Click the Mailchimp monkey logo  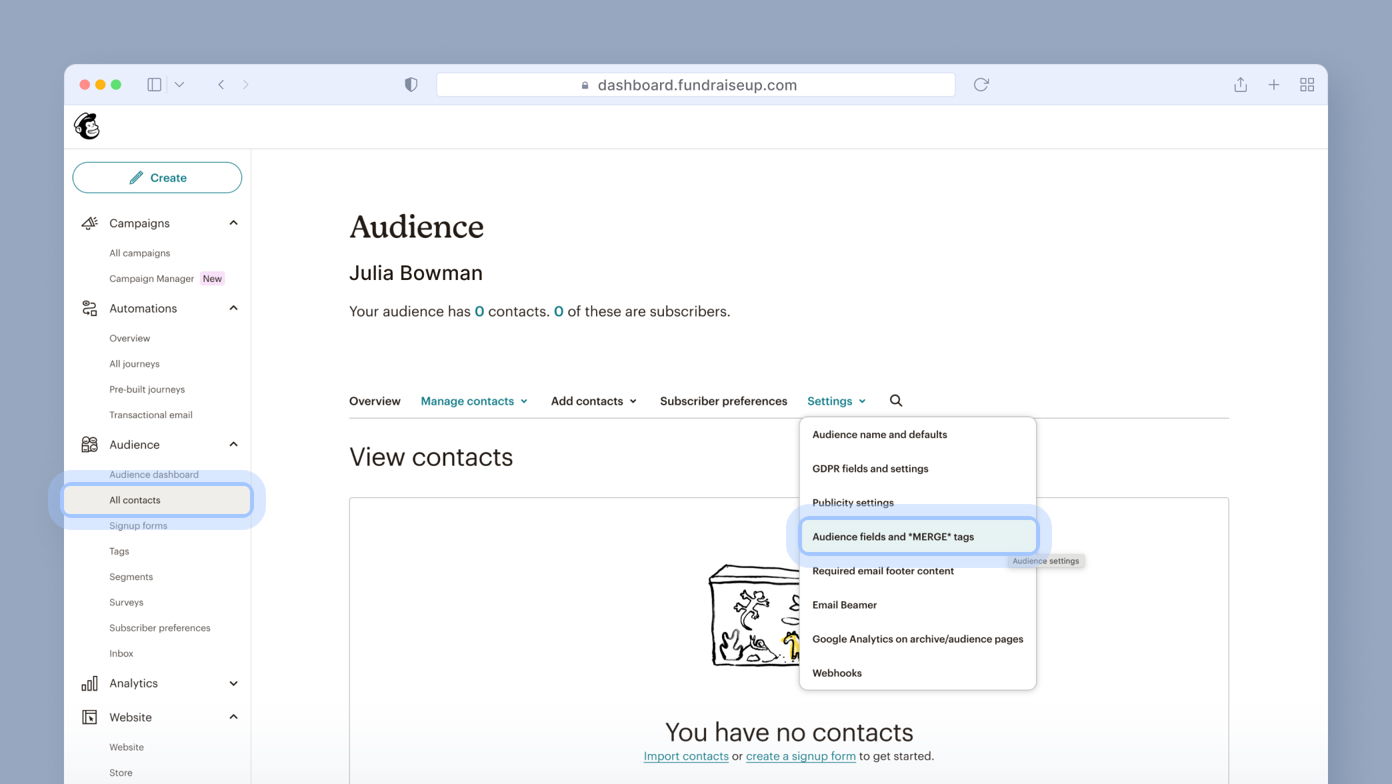pyautogui.click(x=87, y=126)
